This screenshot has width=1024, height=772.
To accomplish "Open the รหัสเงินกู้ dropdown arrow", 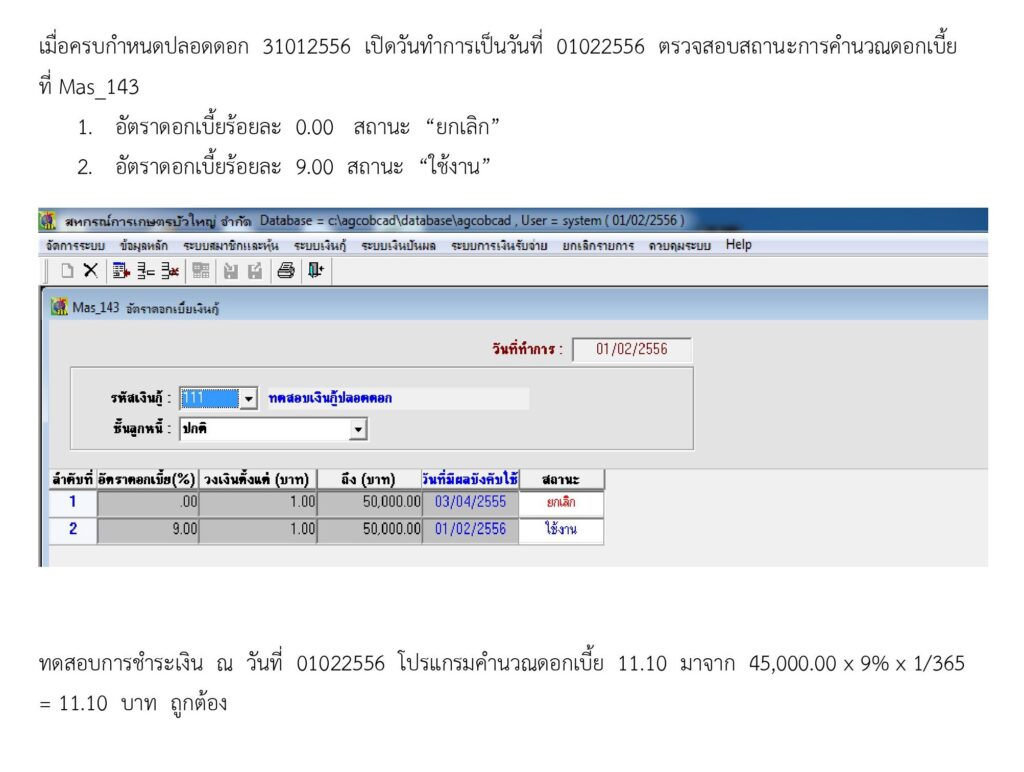I will point(249,398).
